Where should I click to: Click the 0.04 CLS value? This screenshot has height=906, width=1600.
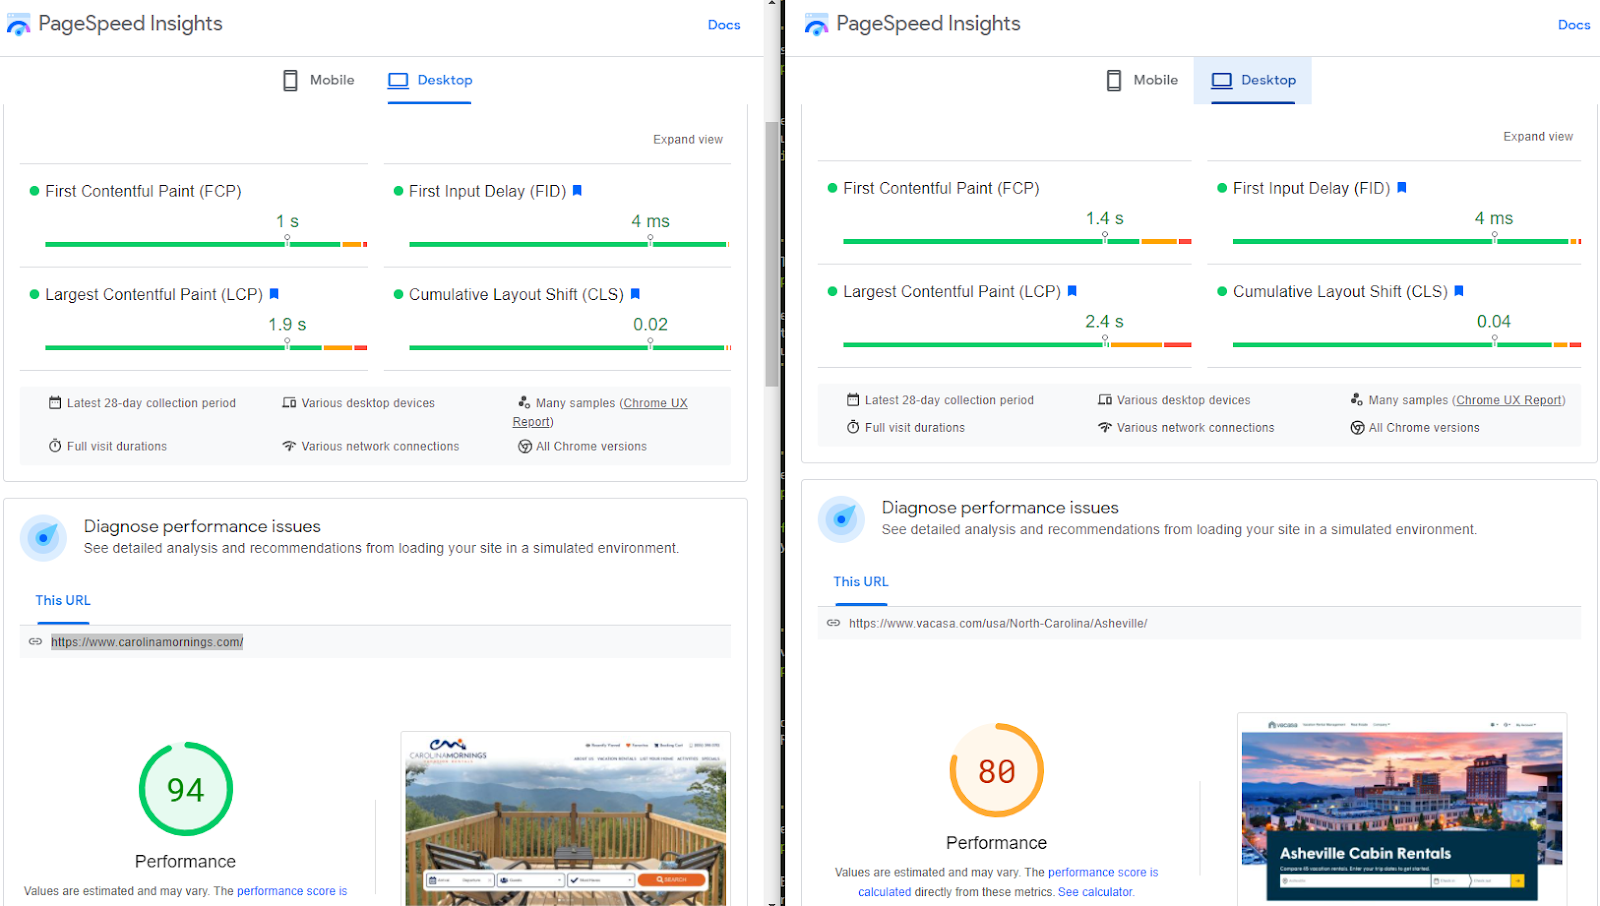pyautogui.click(x=1494, y=321)
